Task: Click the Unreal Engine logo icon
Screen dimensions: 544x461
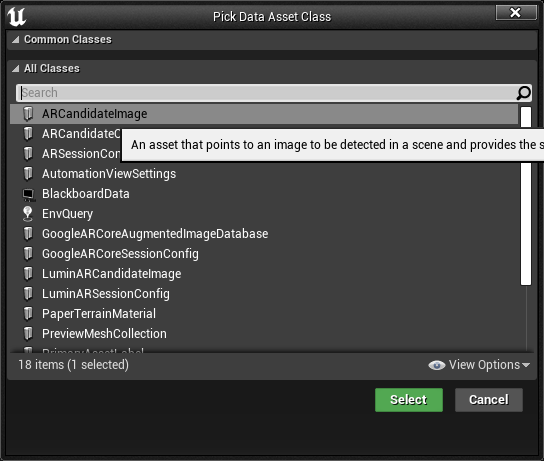Action: click(x=16, y=17)
